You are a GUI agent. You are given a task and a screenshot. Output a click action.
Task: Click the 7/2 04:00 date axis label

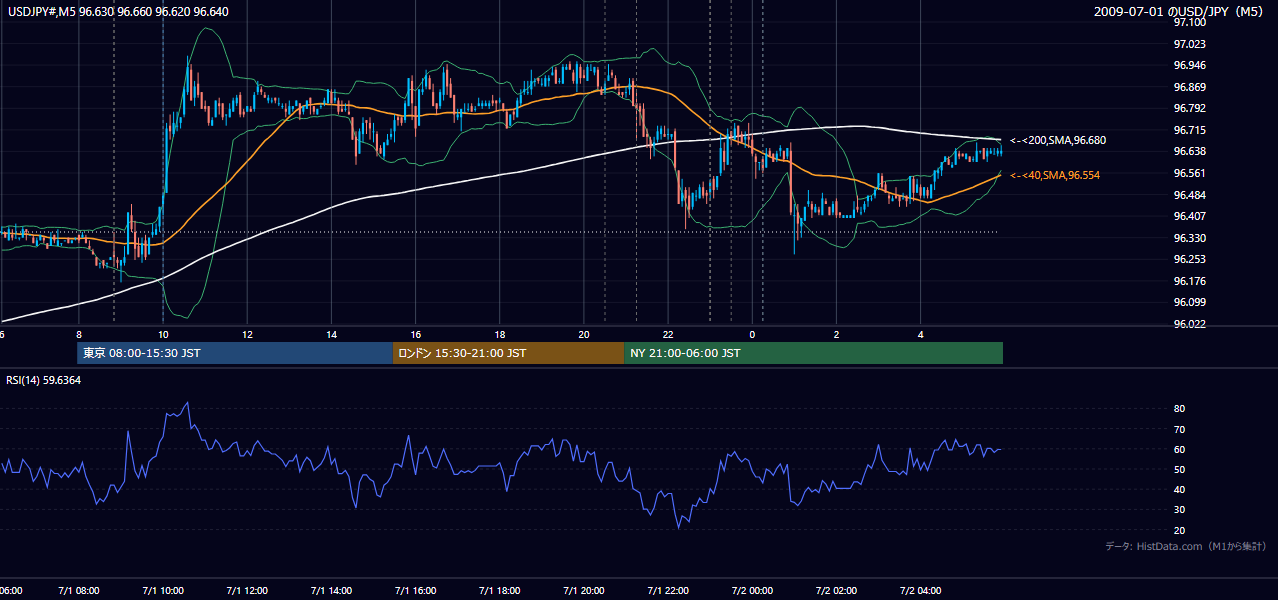(920, 590)
